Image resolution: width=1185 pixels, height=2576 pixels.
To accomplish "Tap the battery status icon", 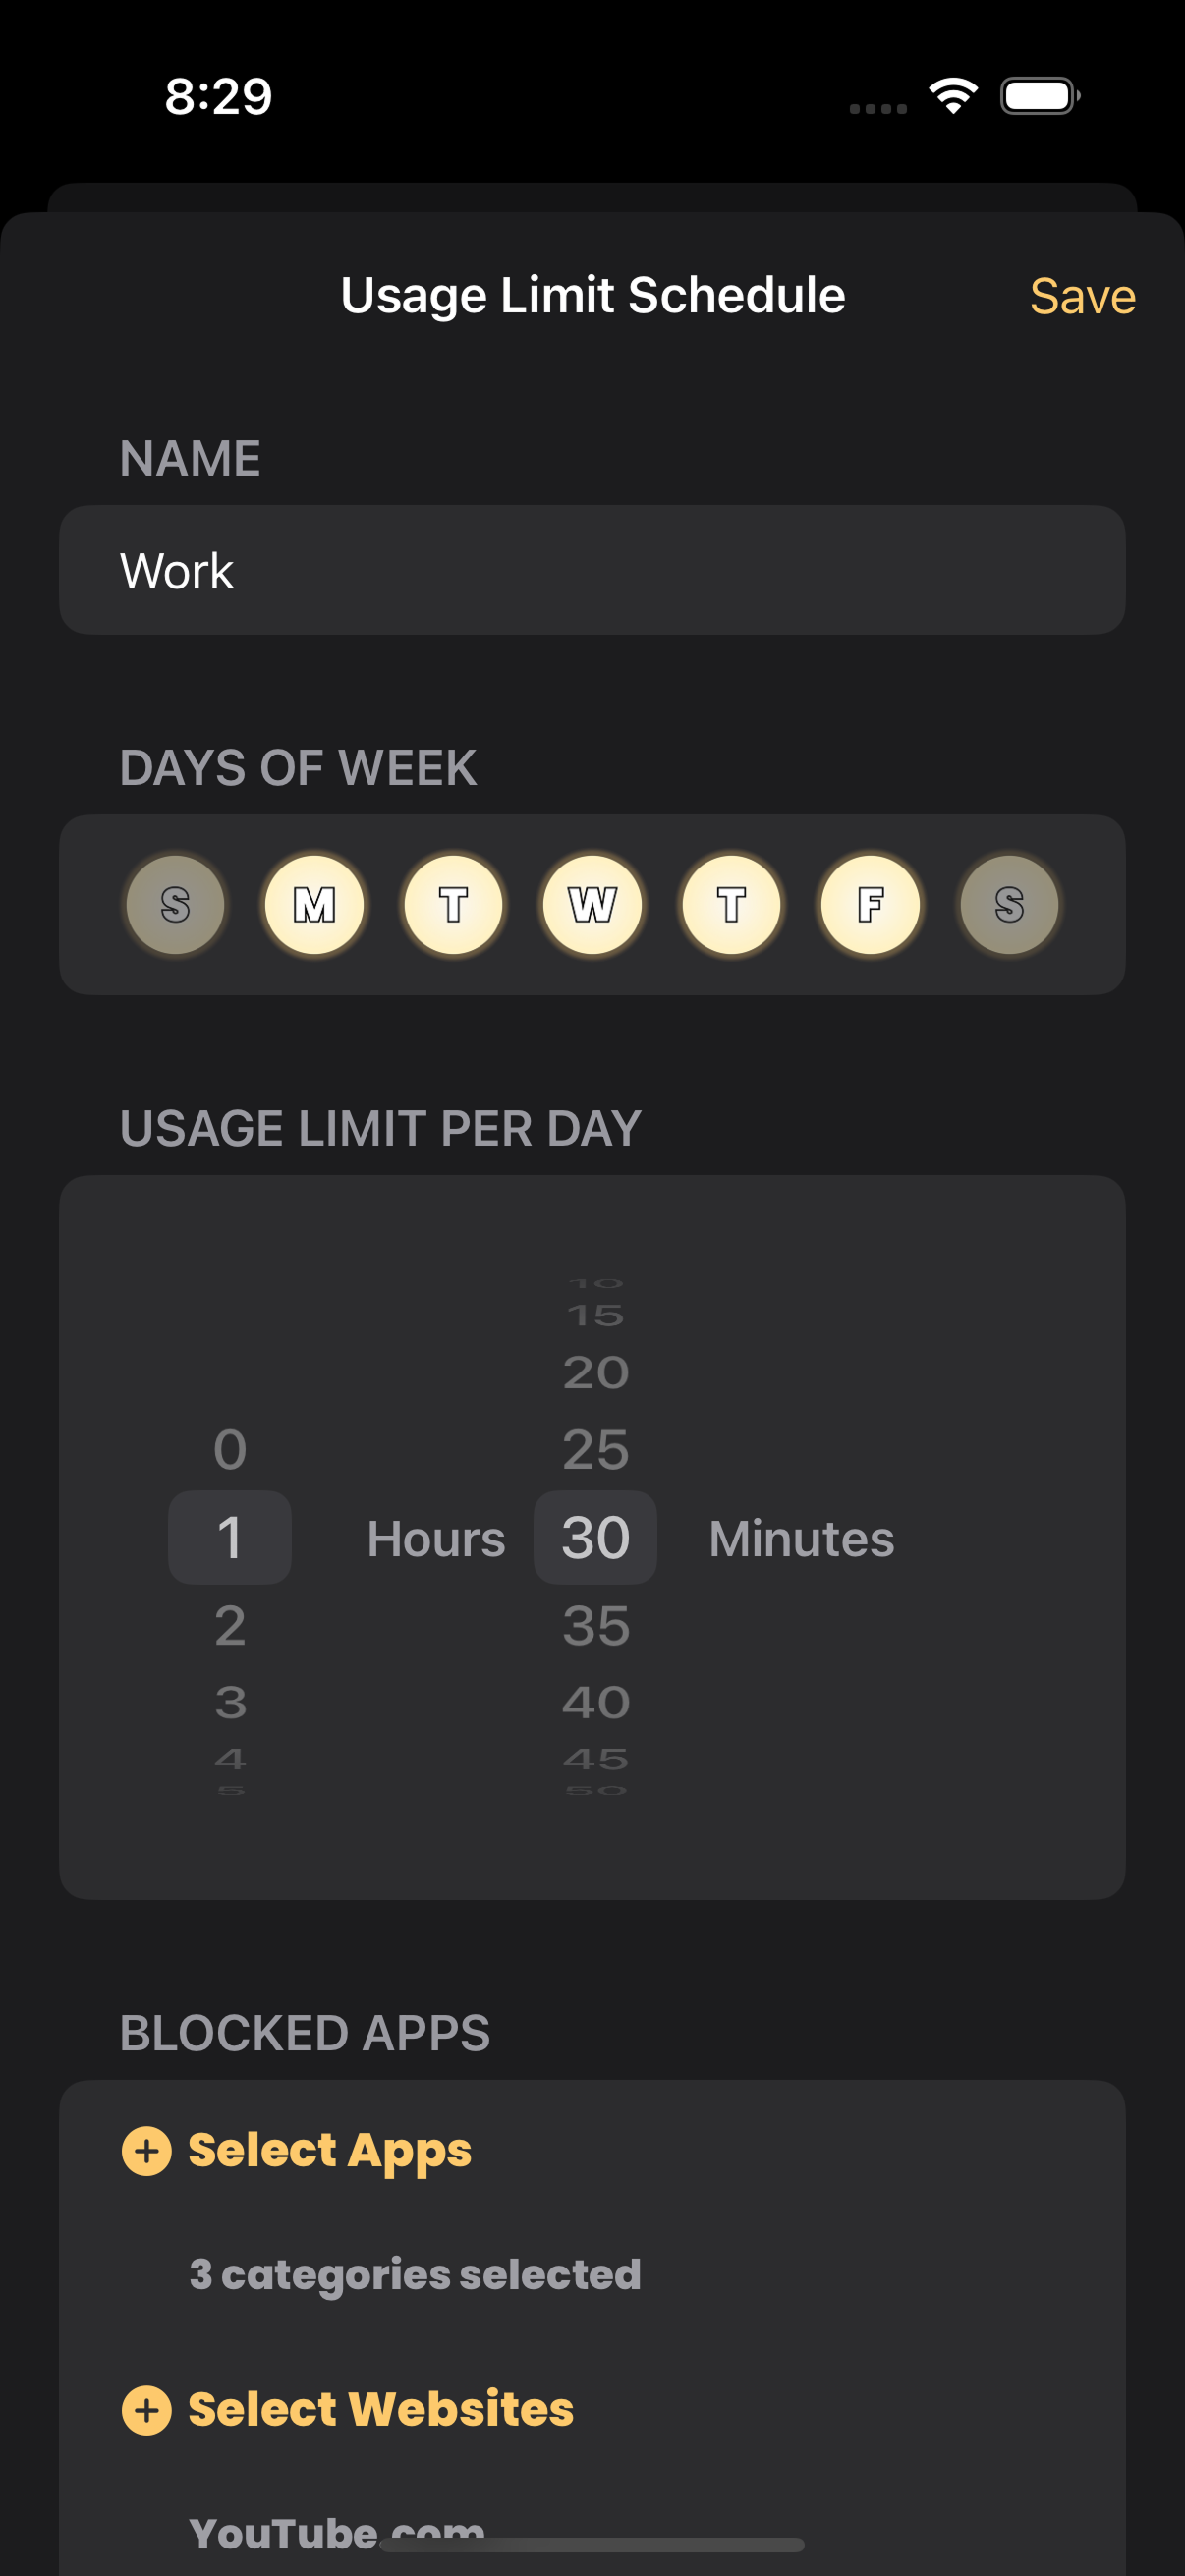I will coord(1039,96).
